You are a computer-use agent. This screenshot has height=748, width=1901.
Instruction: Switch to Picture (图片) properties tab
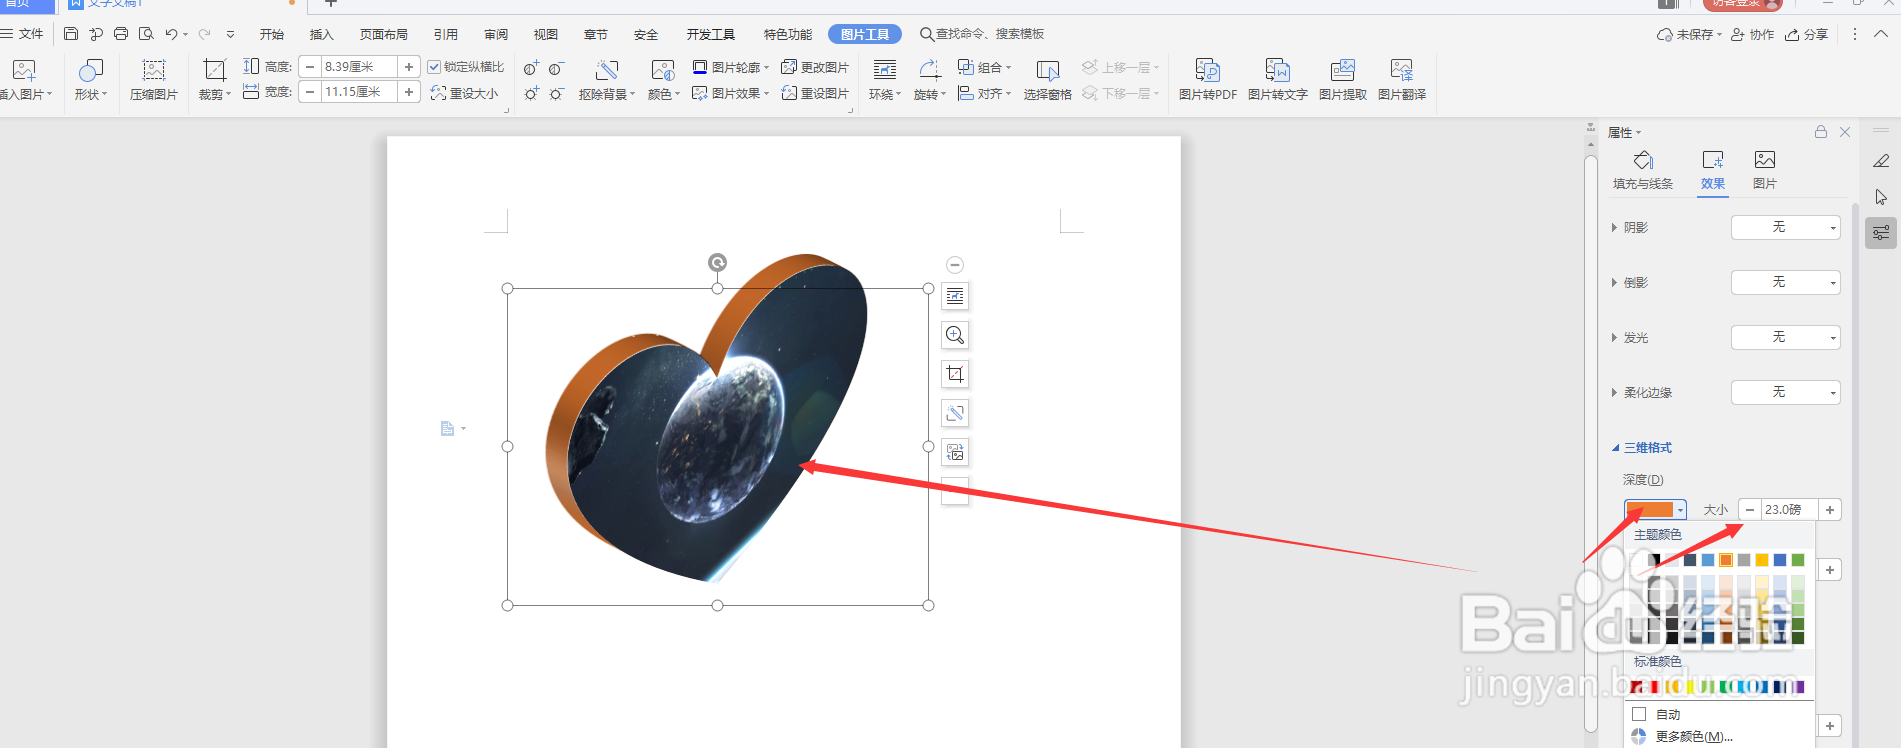pos(1765,171)
